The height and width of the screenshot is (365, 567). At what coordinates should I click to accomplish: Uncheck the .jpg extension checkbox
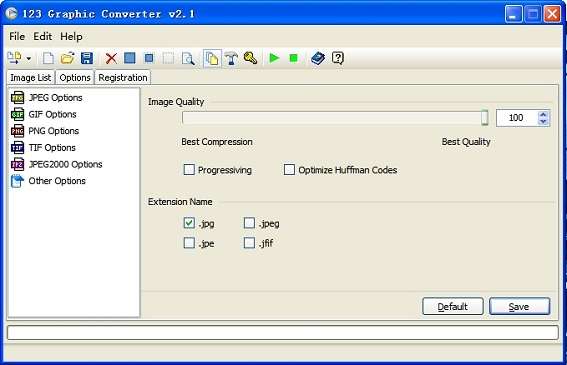click(189, 223)
